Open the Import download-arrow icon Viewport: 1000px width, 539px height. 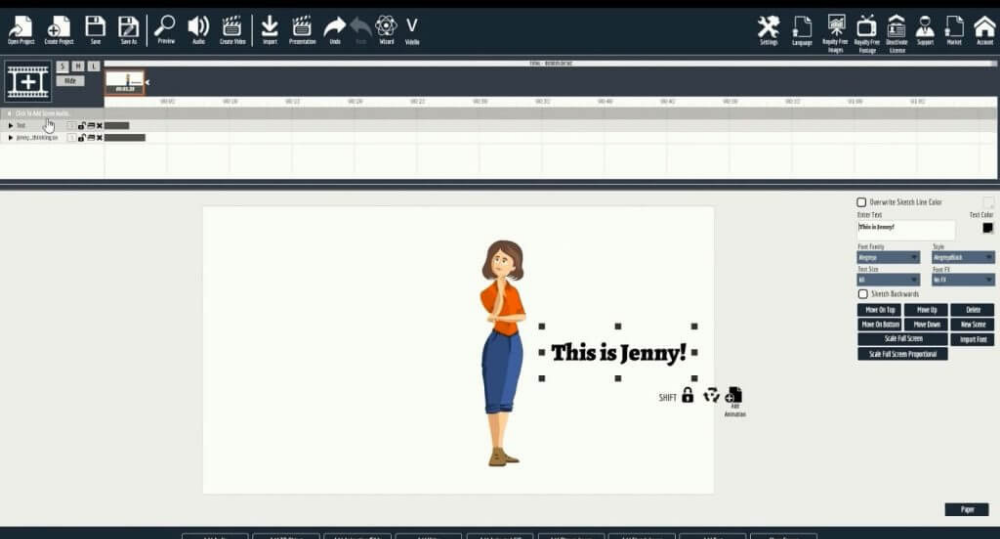point(270,30)
